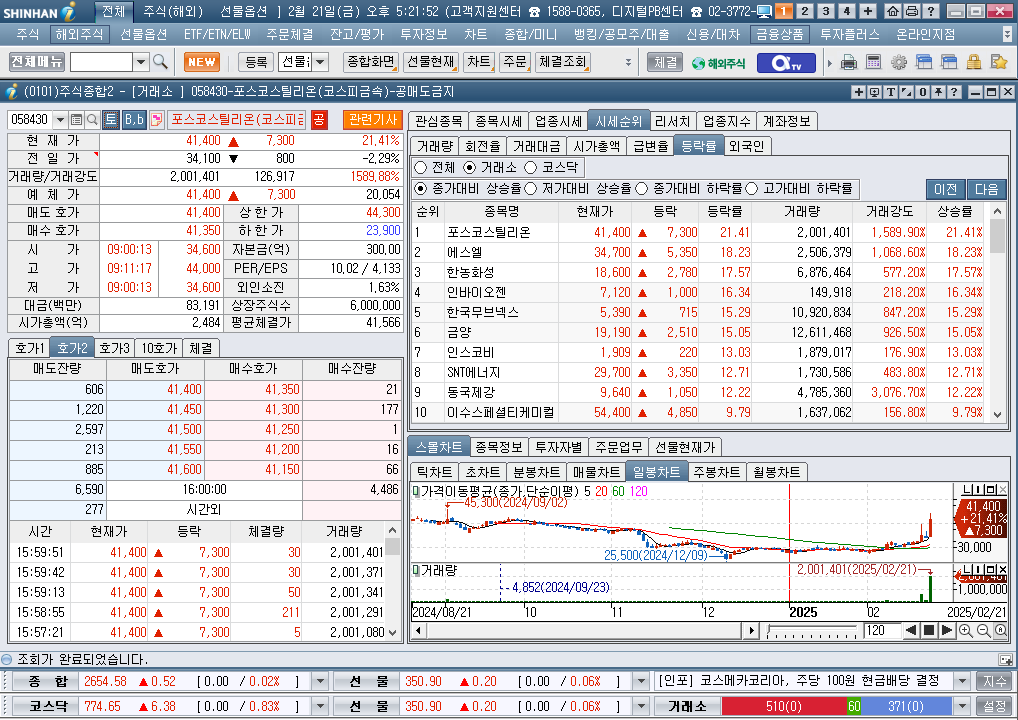Viewport: 1018px width, 720px height.
Task: Switch to the 투자자별 tab
Action: pyautogui.click(x=558, y=447)
